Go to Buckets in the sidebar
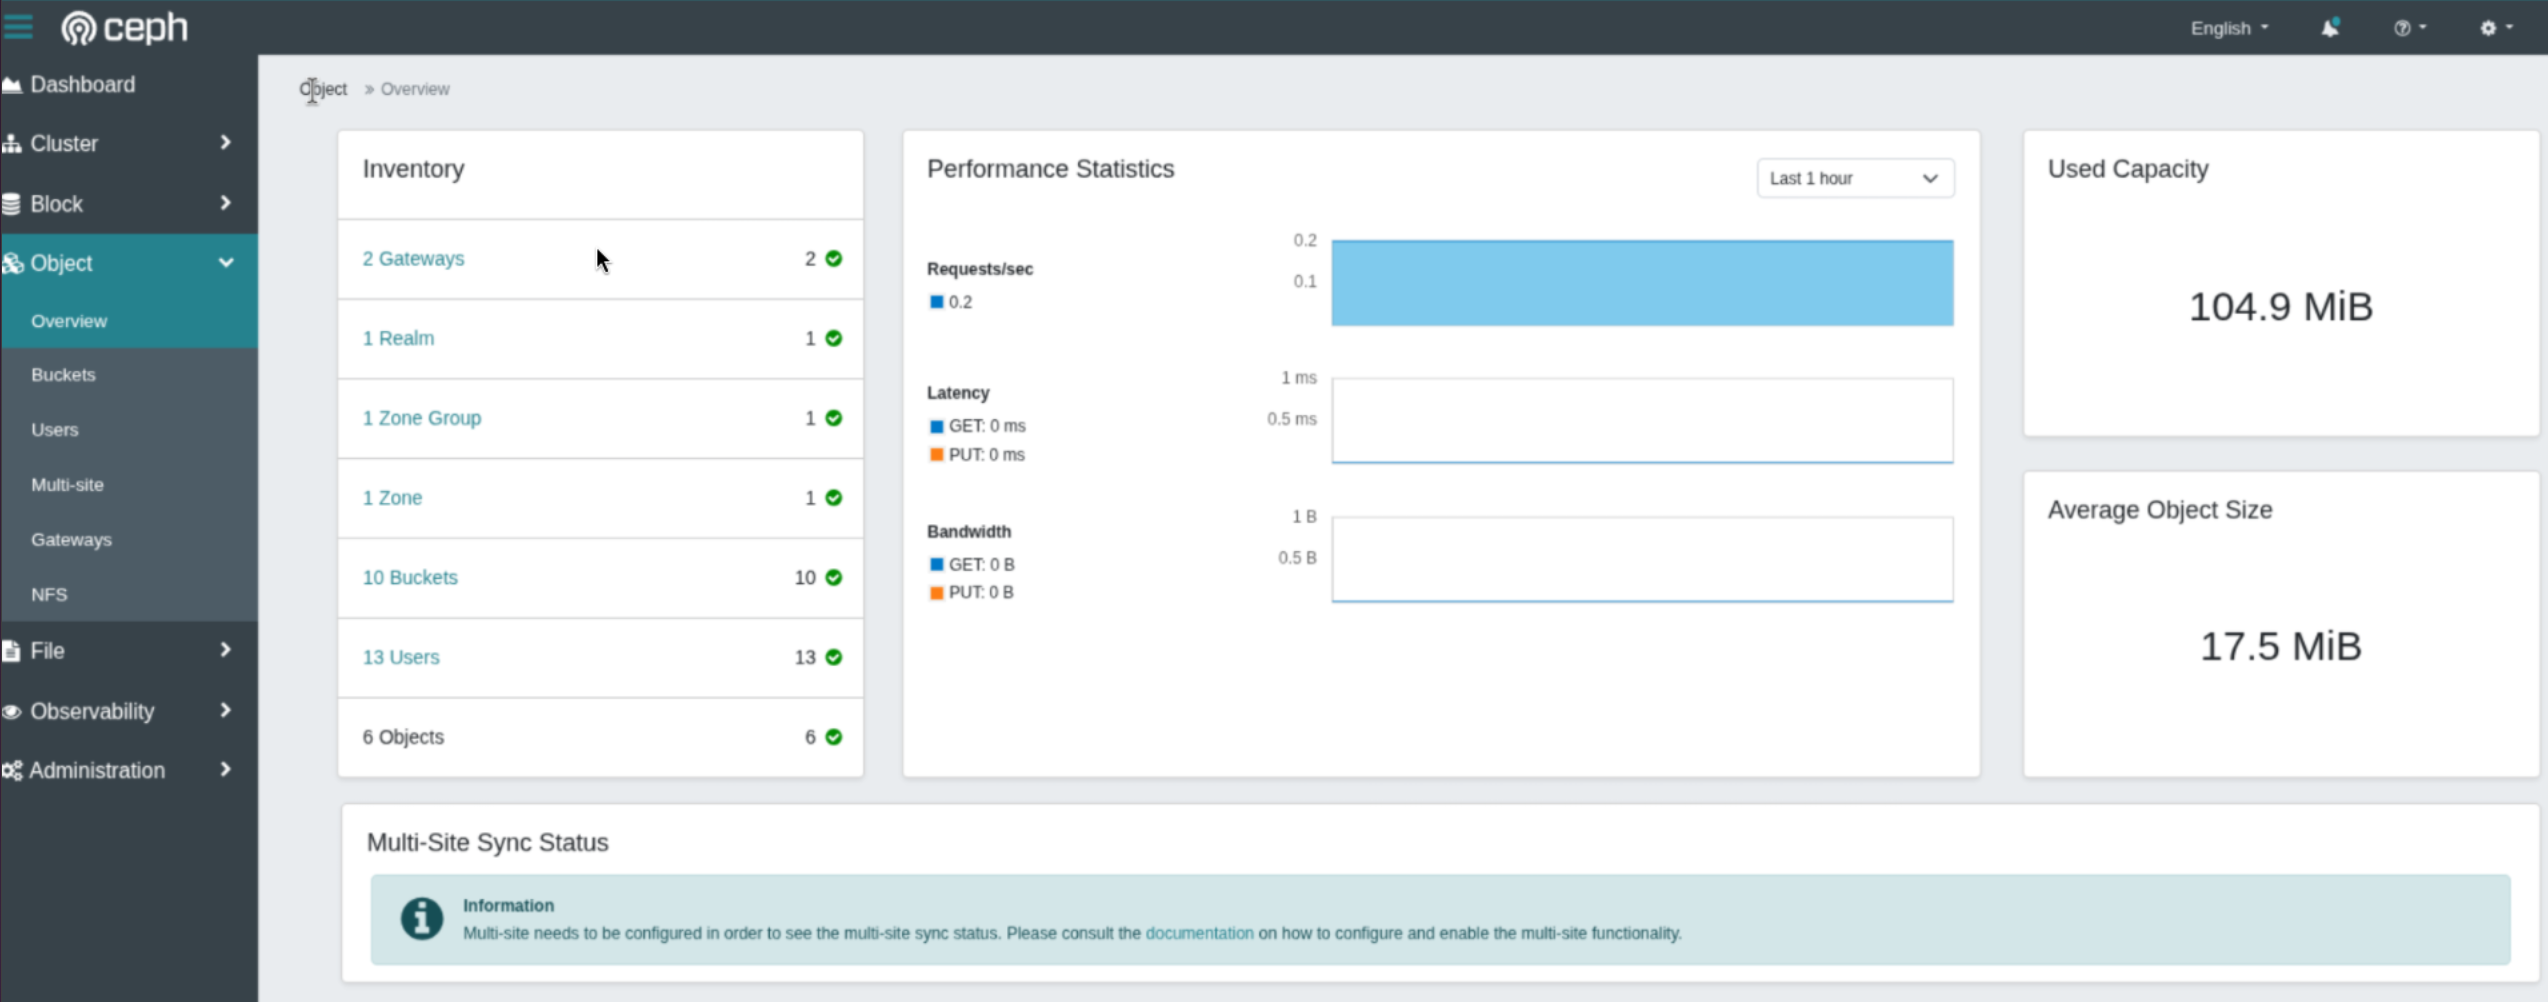Image resolution: width=2548 pixels, height=1002 pixels. [x=63, y=375]
